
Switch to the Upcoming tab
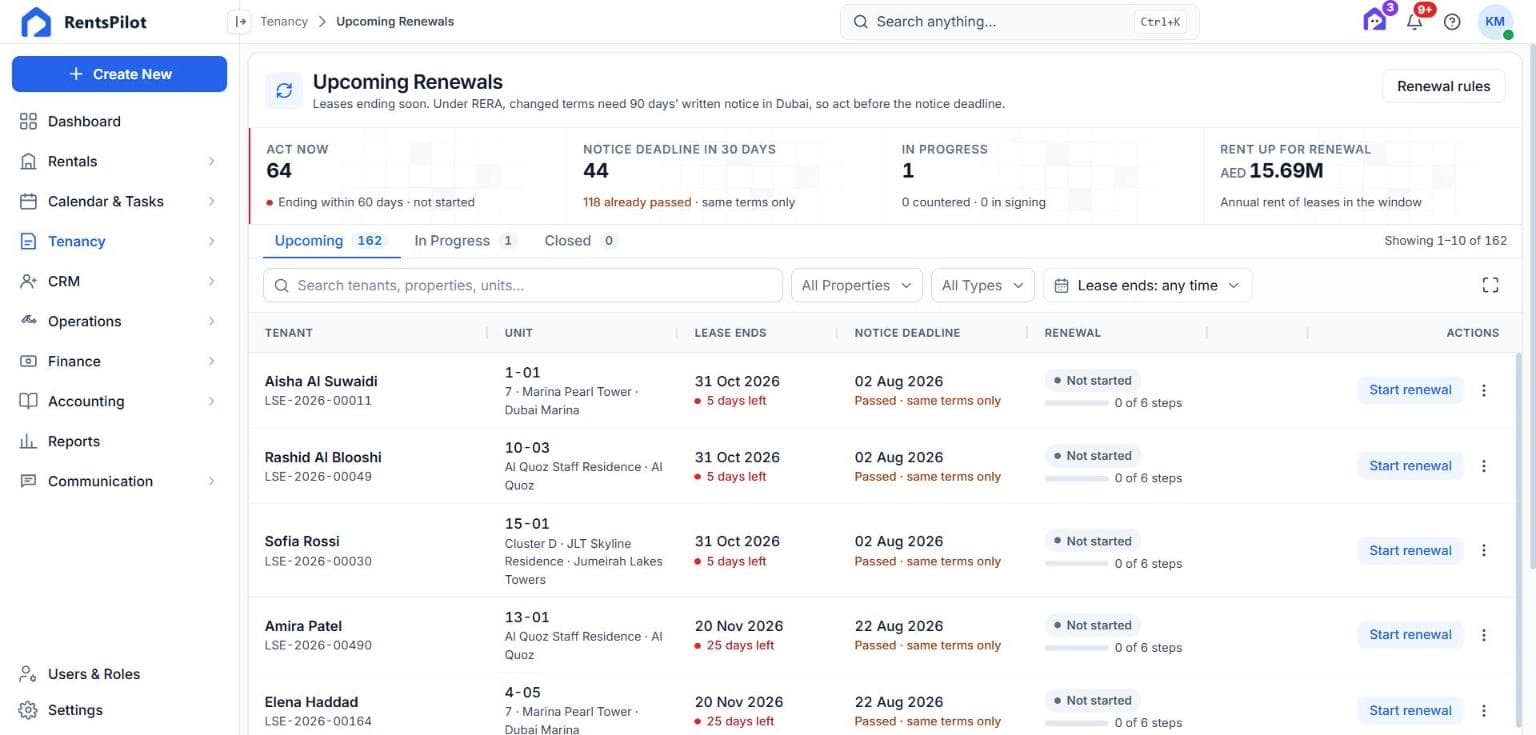[x=331, y=241]
